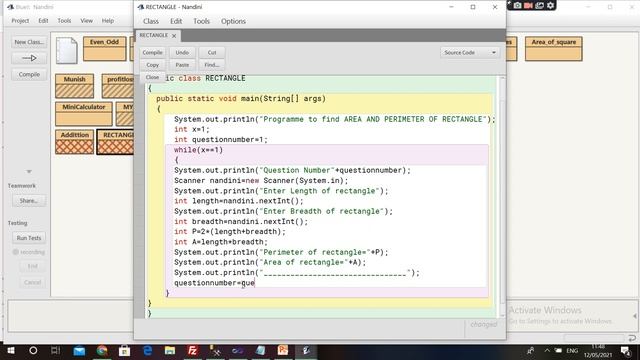Click the ENG language indicator
Viewport: 640px width, 360px height.
coord(572,351)
